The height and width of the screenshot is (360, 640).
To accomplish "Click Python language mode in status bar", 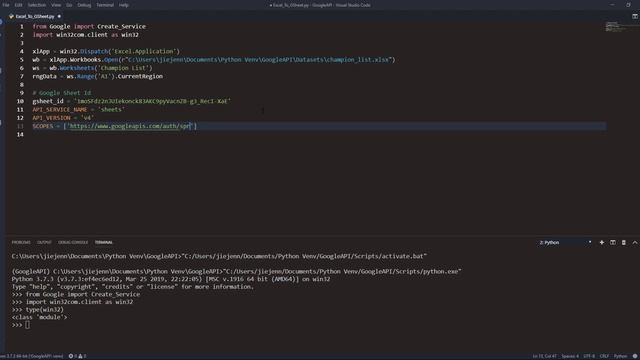I will click(620, 356).
